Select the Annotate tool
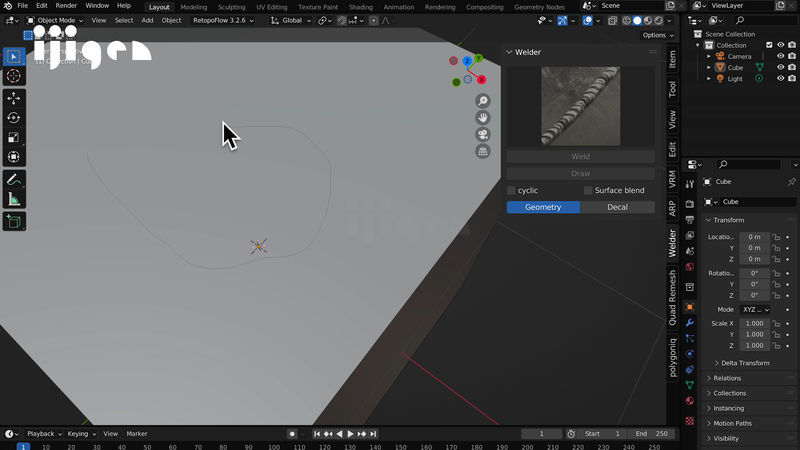 (x=14, y=180)
